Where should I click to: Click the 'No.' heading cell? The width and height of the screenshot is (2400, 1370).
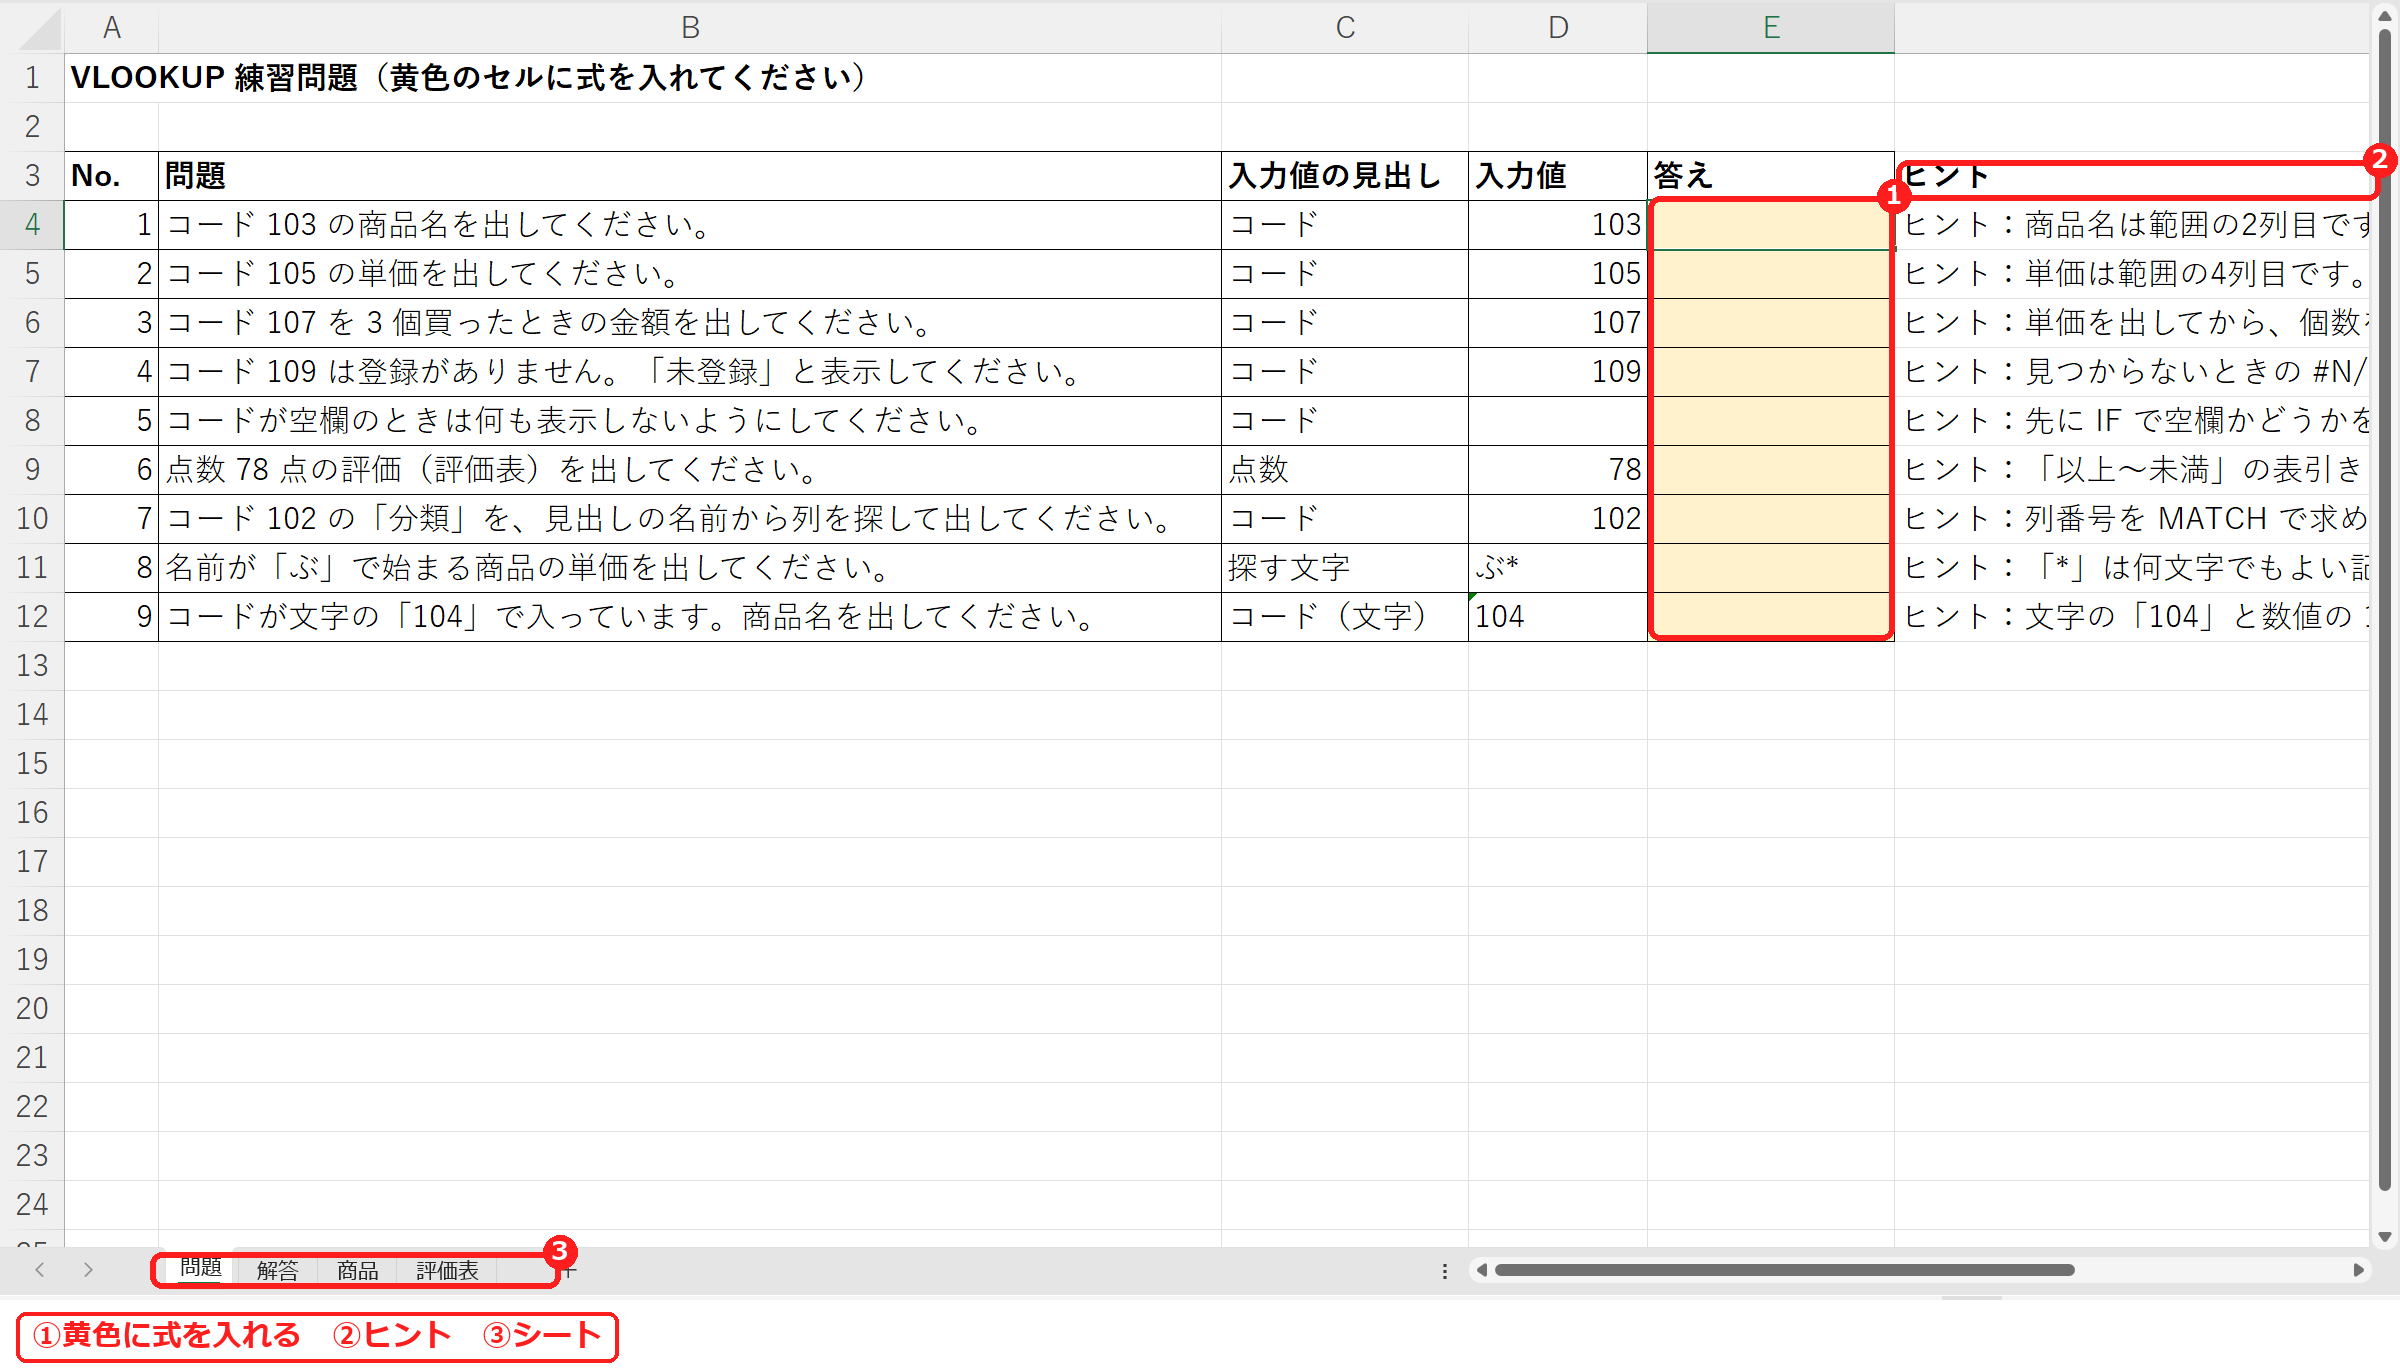pyautogui.click(x=112, y=176)
